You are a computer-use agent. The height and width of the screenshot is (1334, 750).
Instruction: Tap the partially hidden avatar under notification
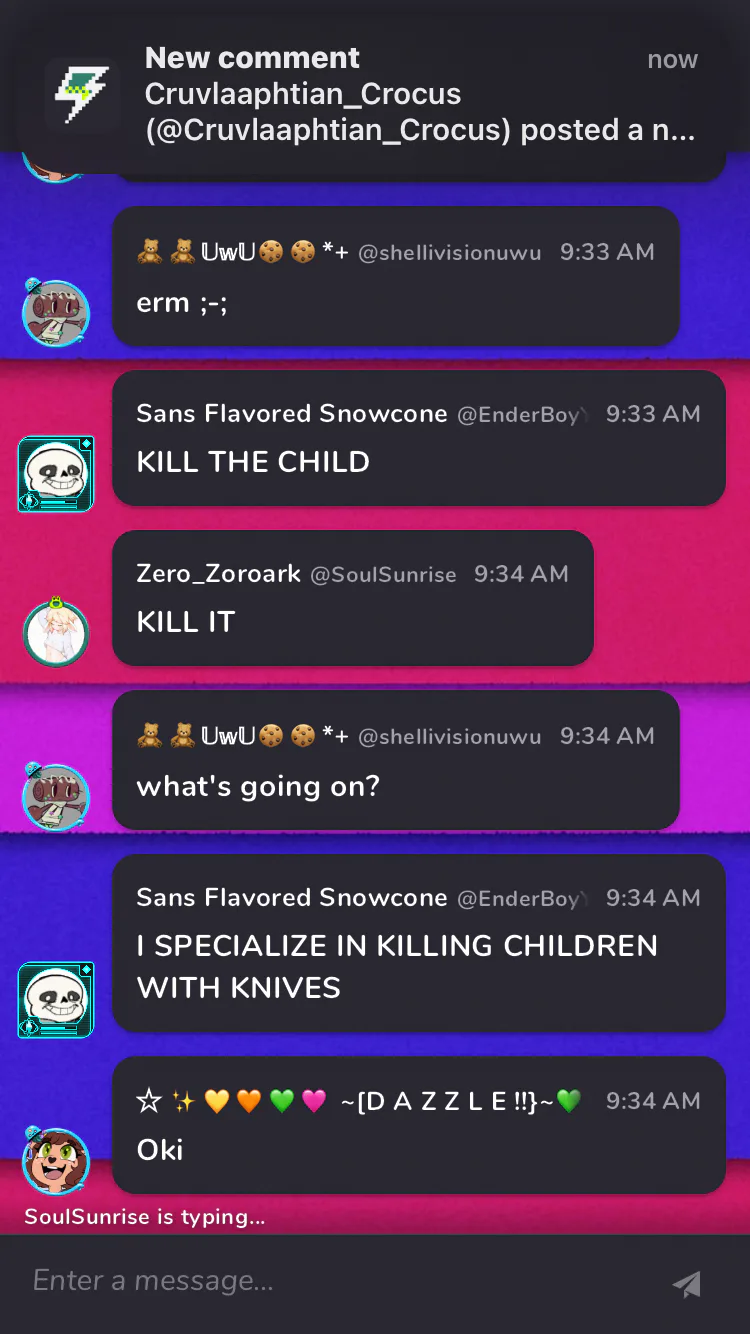point(56,168)
